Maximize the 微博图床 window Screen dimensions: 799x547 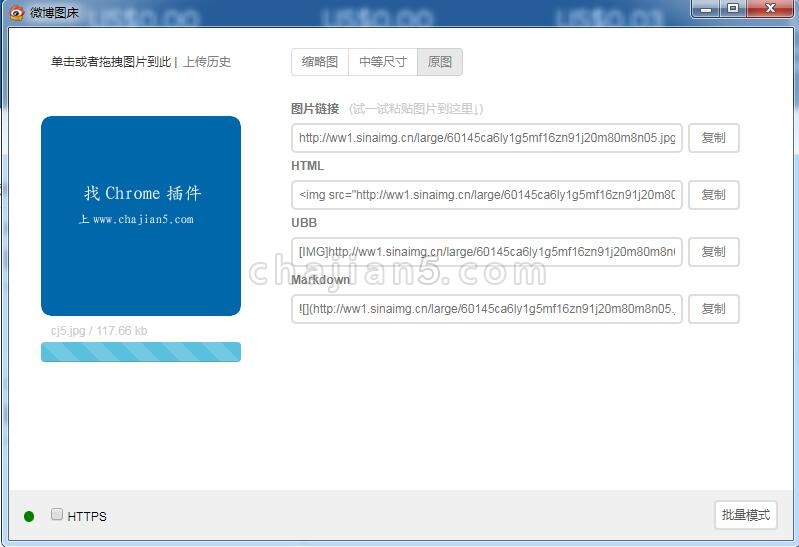(x=733, y=9)
